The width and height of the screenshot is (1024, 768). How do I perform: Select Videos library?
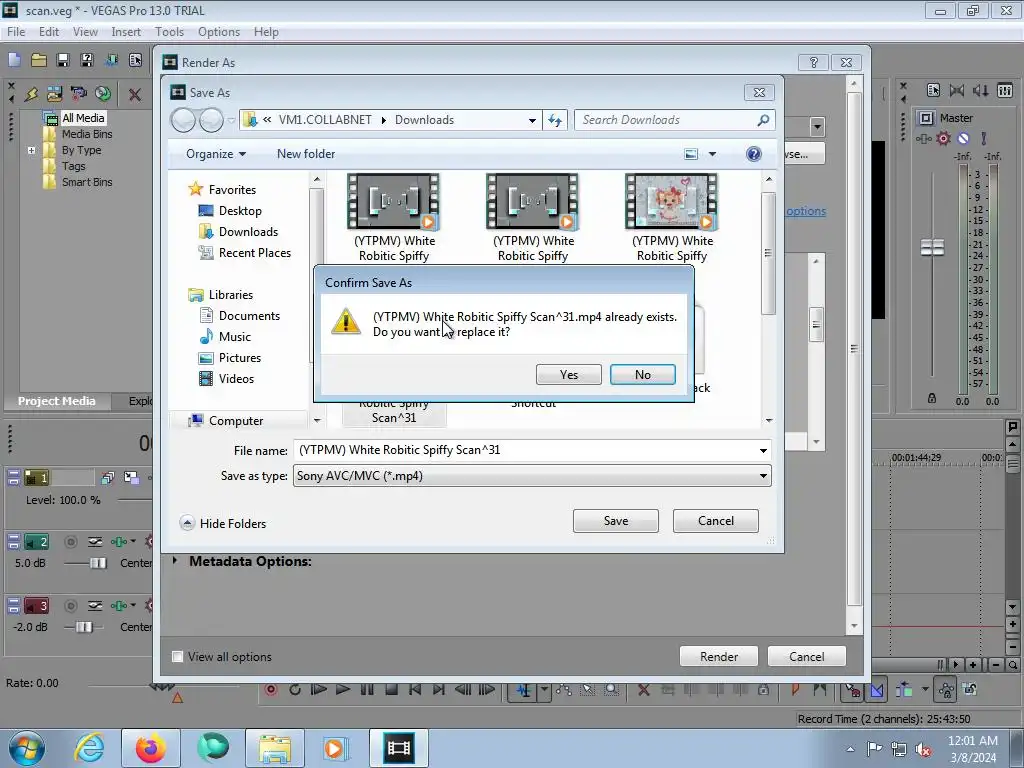tap(236, 379)
